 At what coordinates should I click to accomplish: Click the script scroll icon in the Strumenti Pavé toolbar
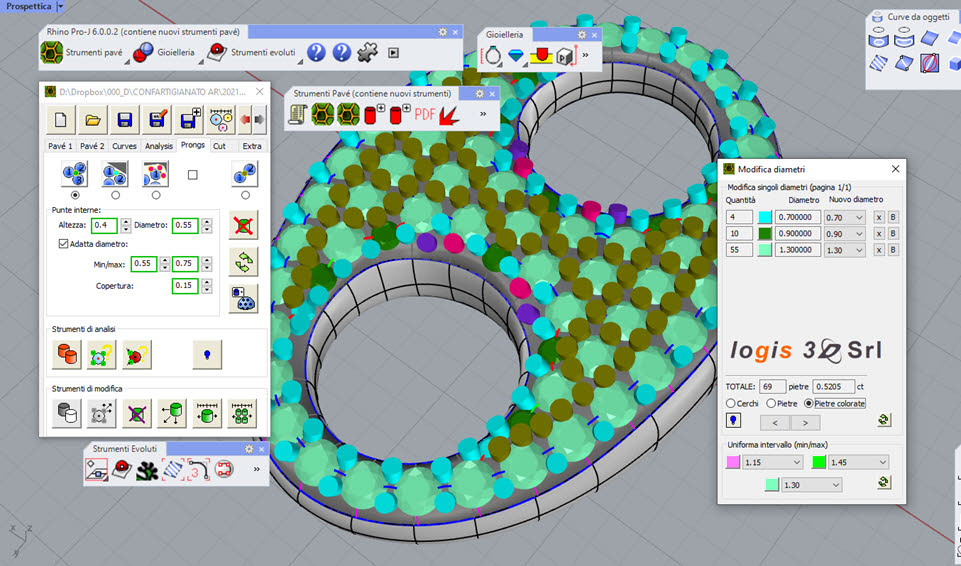coord(298,114)
